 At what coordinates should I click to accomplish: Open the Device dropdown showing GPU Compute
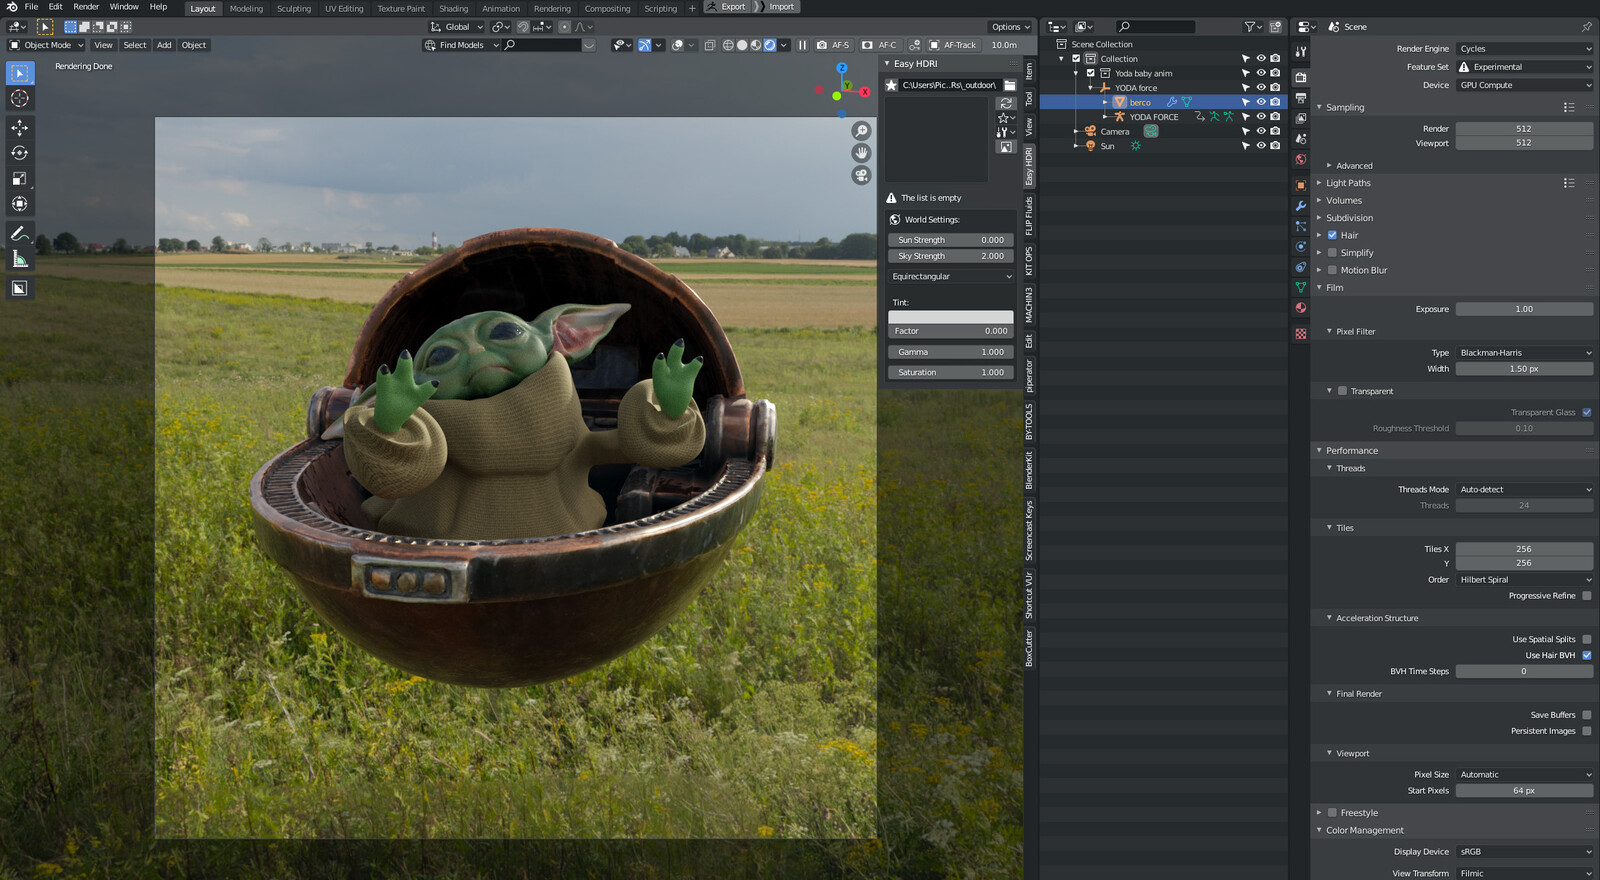1524,85
